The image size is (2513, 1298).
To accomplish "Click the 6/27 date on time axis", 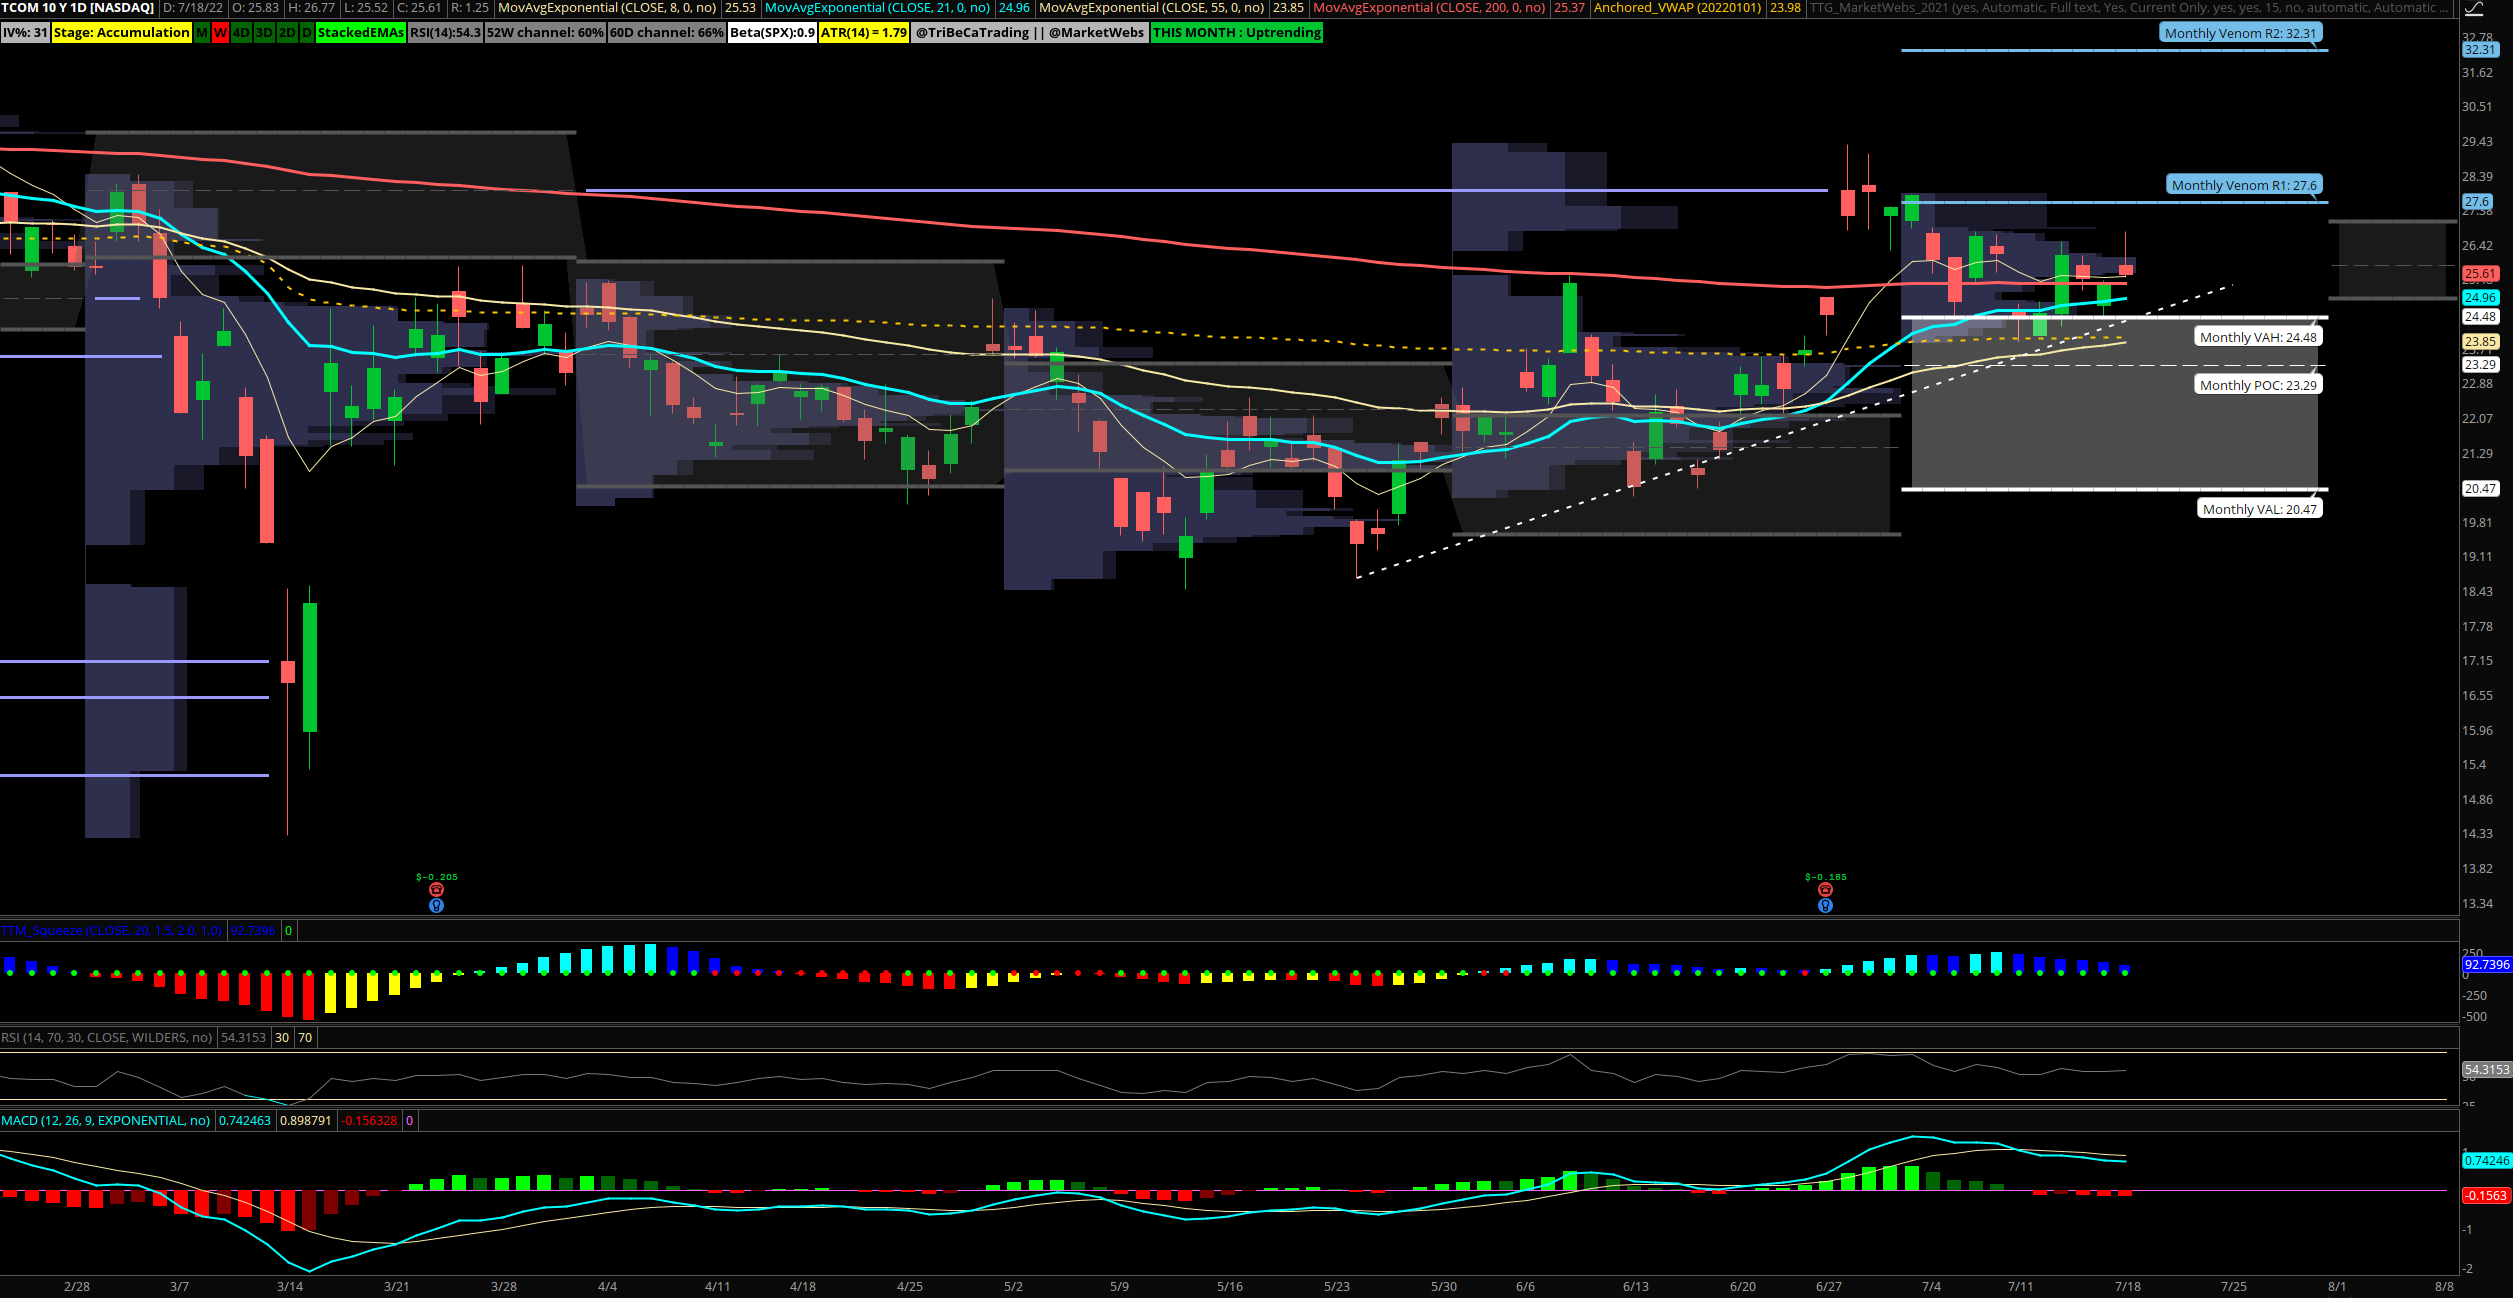I will click(x=1828, y=1286).
